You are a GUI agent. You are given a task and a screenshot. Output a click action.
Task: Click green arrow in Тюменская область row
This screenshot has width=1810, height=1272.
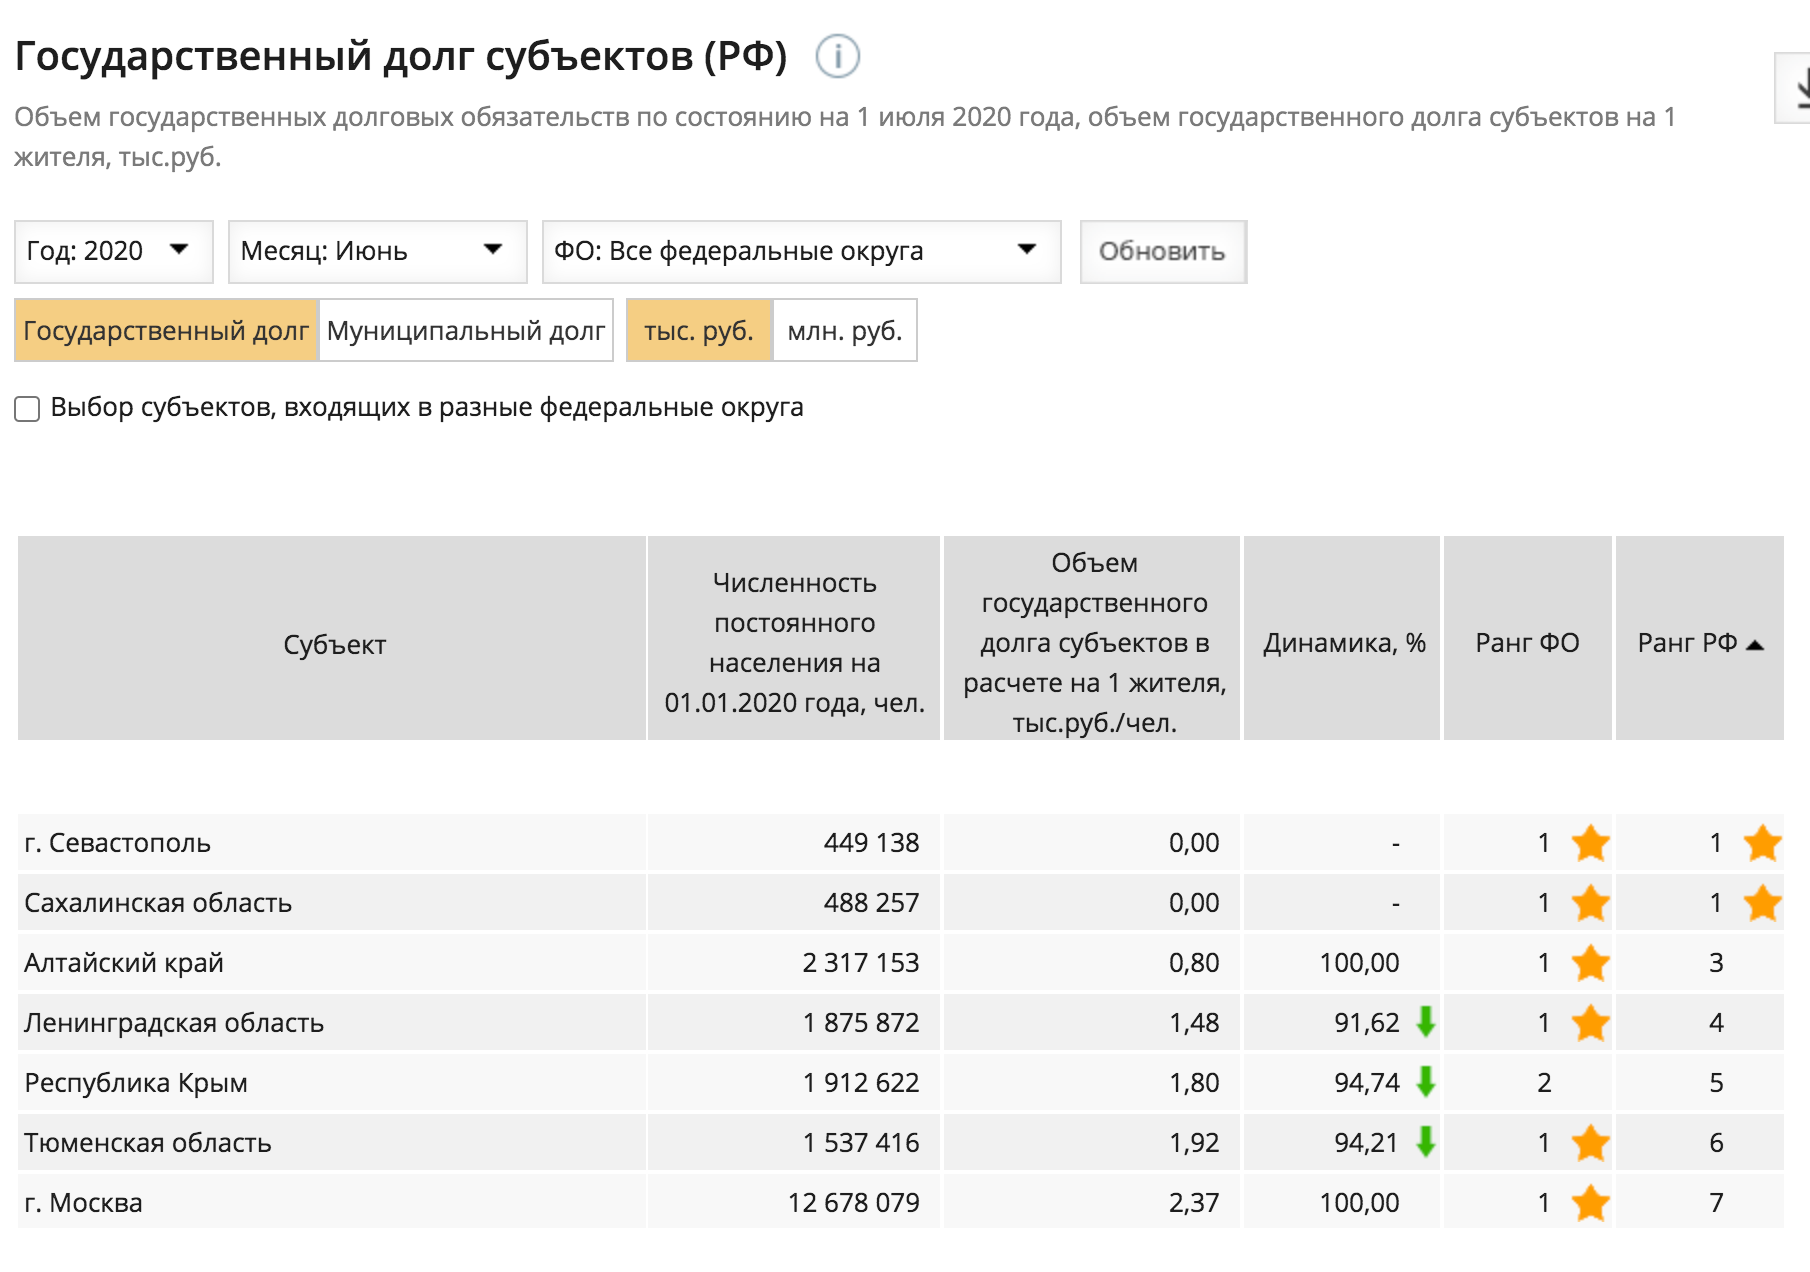pyautogui.click(x=1426, y=1142)
